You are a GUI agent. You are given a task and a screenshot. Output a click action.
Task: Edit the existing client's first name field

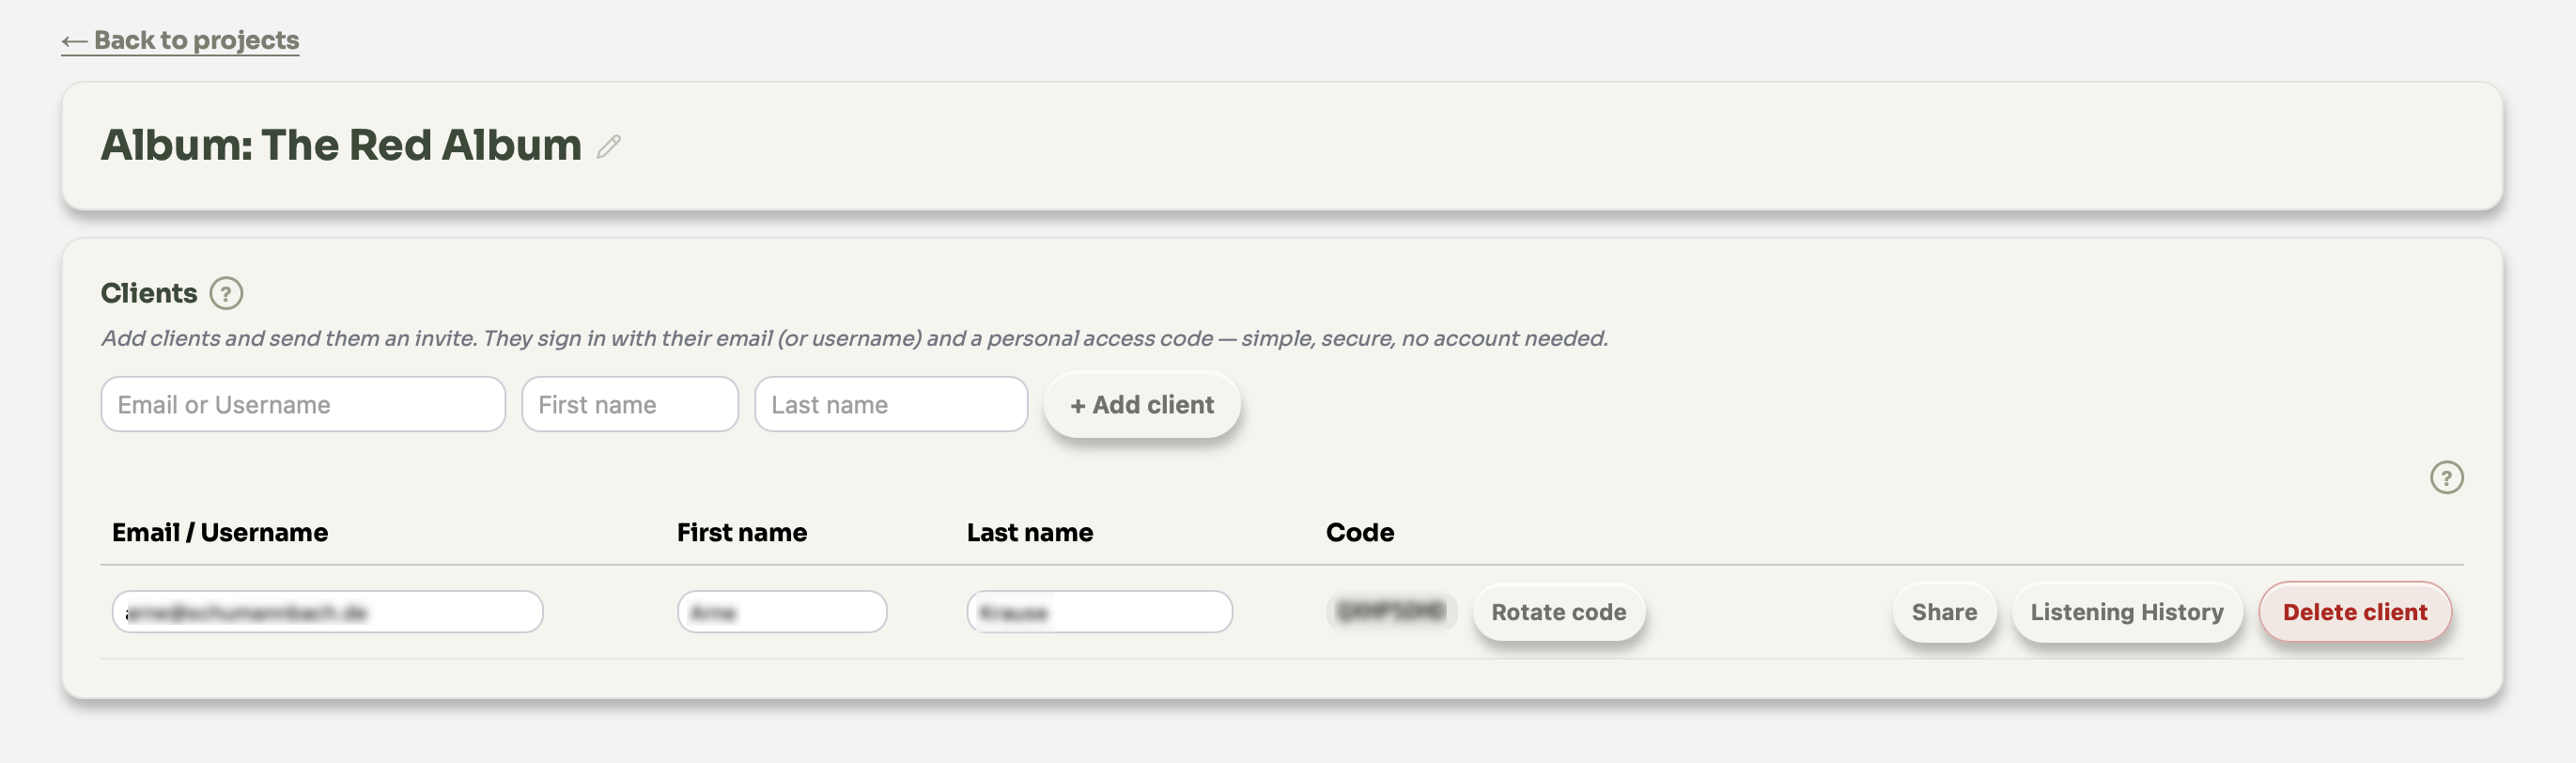pos(782,612)
